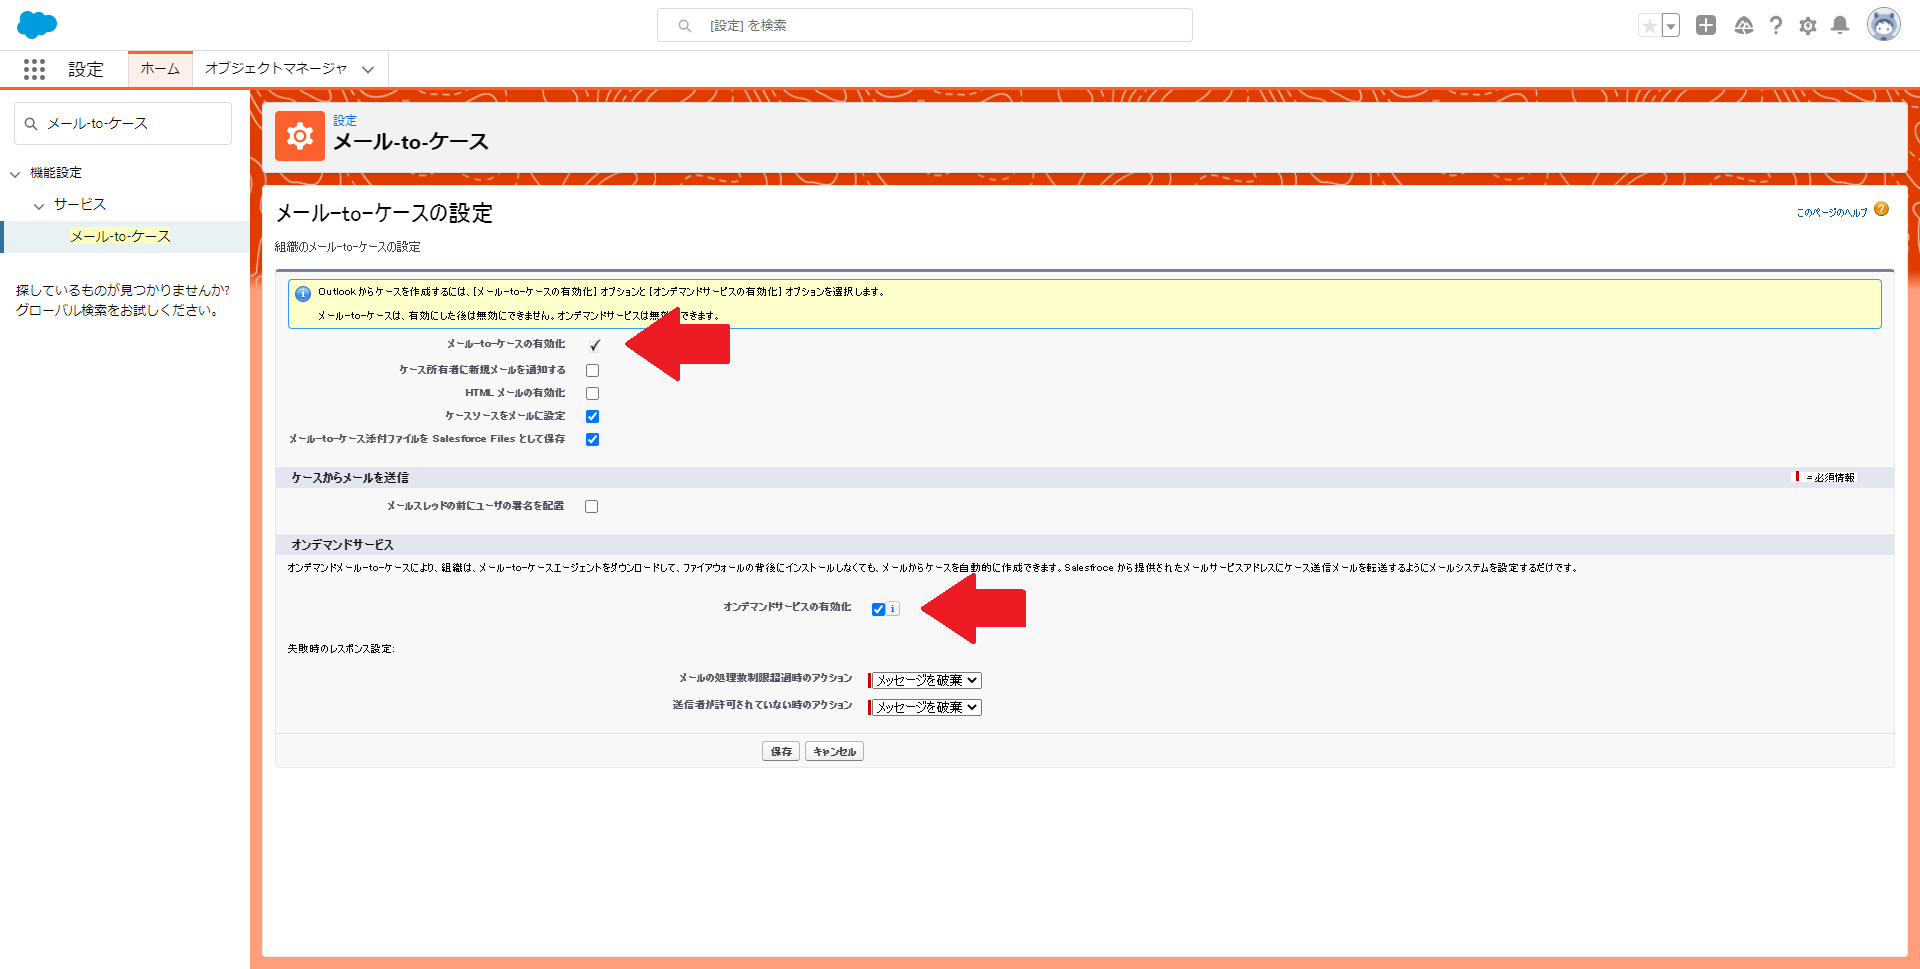The image size is (1920, 969).
Task: Collapse the 機能設定 tree section
Action: 15,174
